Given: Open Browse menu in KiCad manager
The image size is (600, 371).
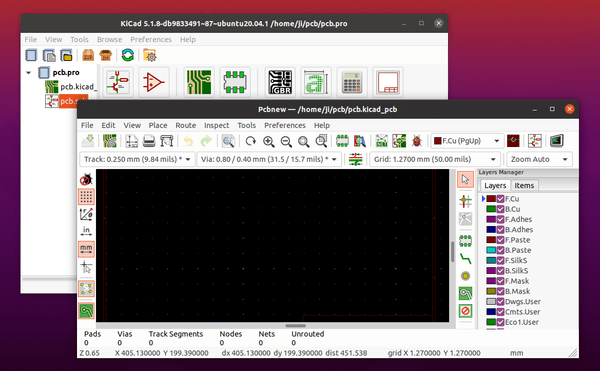Looking at the screenshot, I should 109,39.
